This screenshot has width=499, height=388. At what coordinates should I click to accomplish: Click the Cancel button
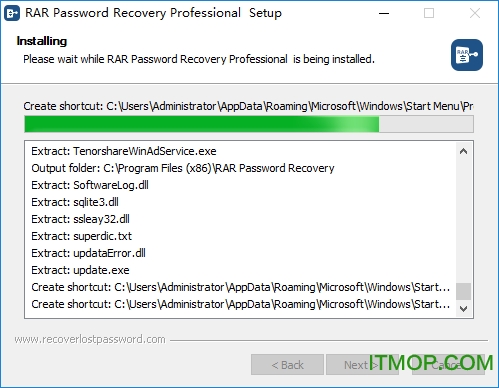[x=448, y=365]
